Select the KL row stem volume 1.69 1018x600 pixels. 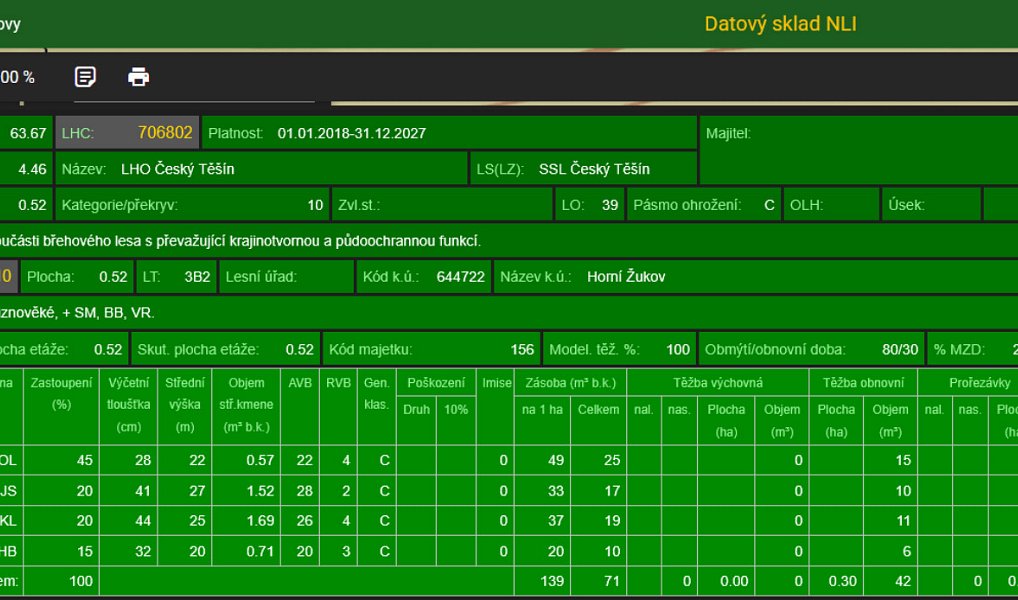coord(260,521)
